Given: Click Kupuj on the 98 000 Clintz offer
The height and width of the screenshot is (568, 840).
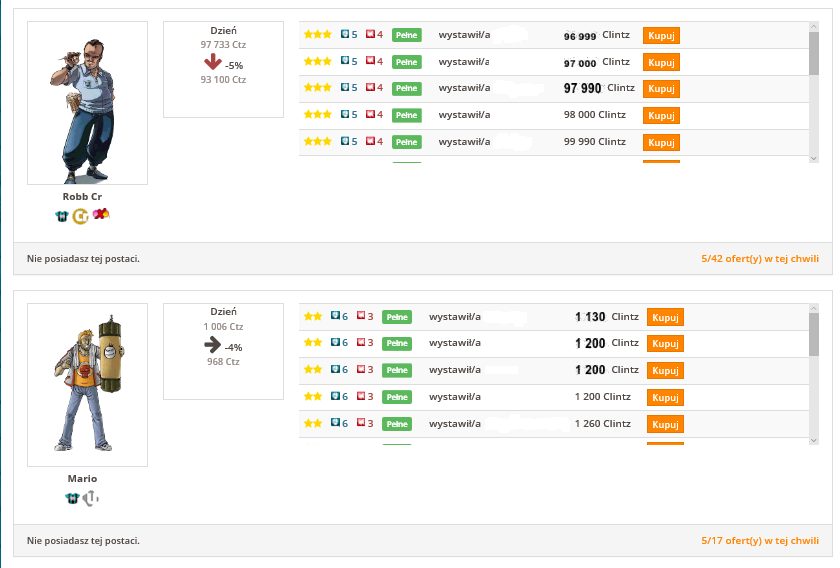Looking at the screenshot, I should [661, 115].
